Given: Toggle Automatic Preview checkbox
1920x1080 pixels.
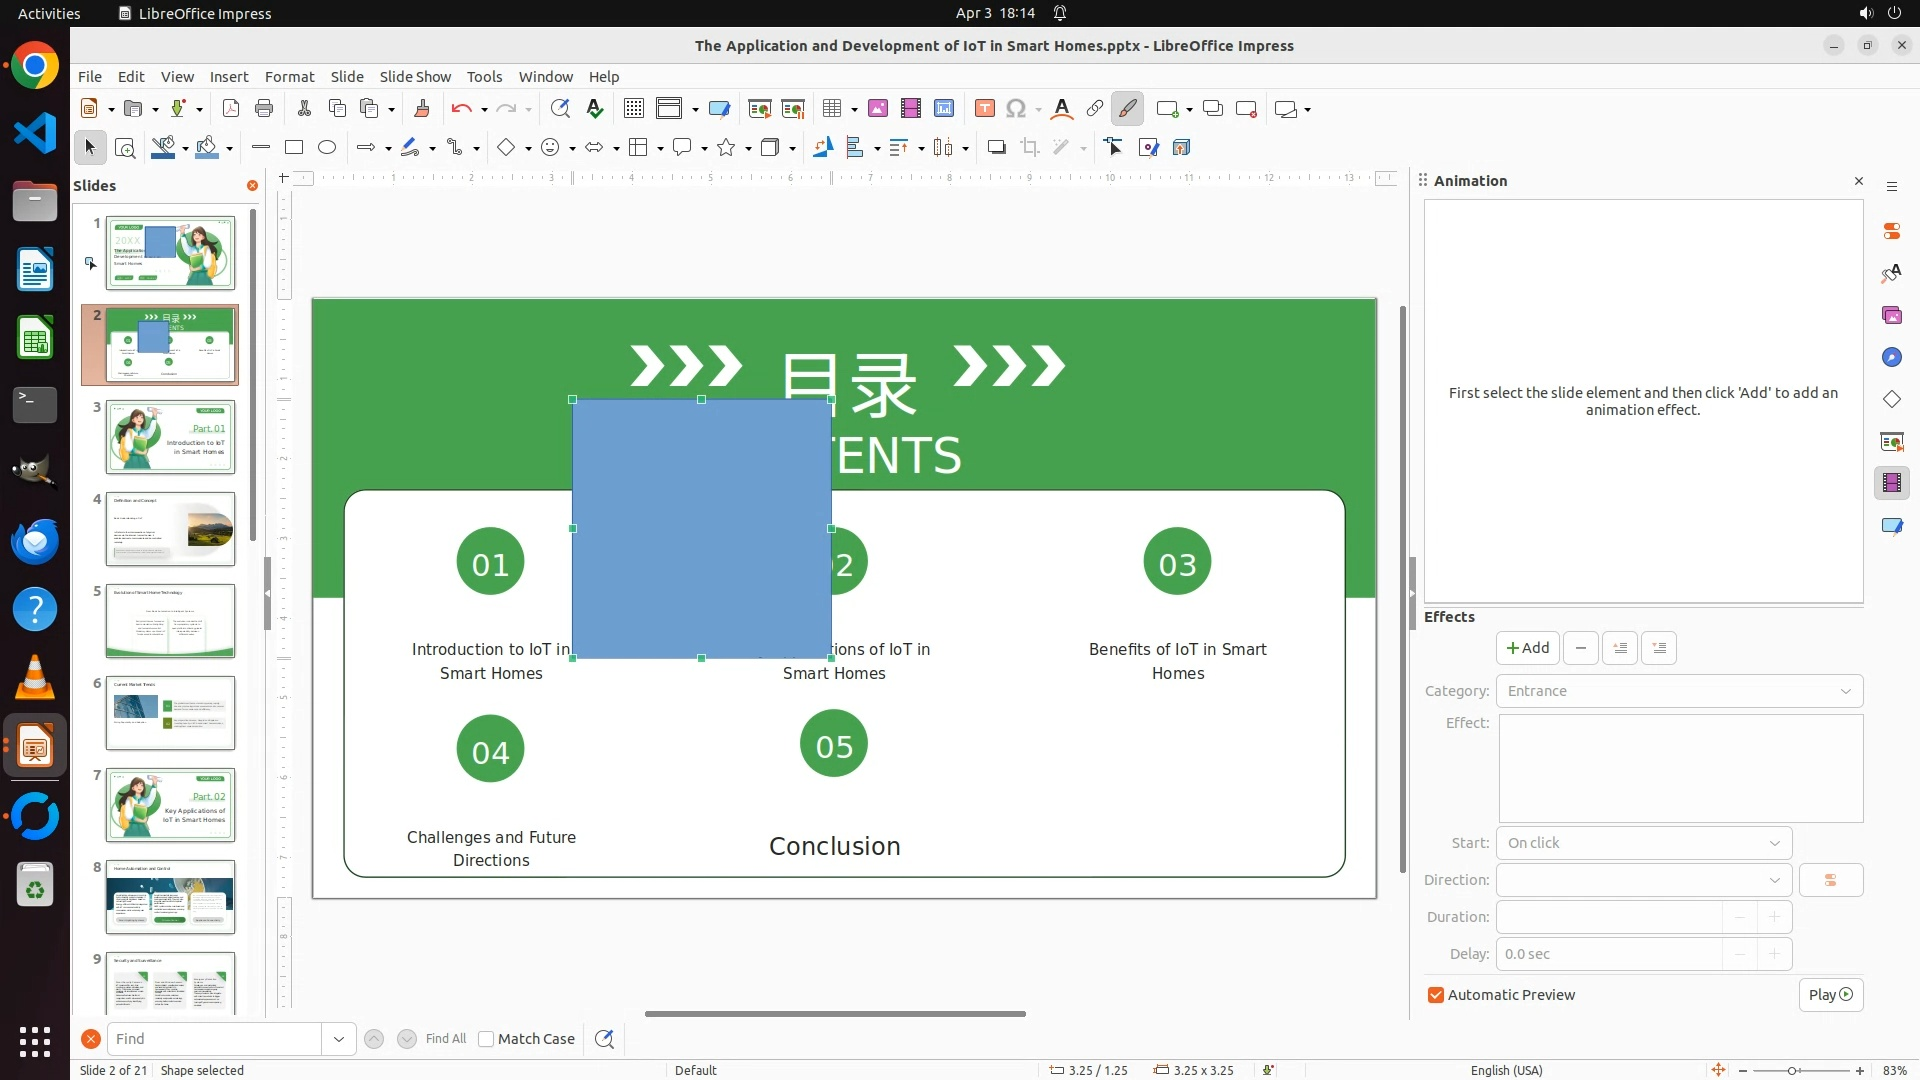Looking at the screenshot, I should (1436, 995).
